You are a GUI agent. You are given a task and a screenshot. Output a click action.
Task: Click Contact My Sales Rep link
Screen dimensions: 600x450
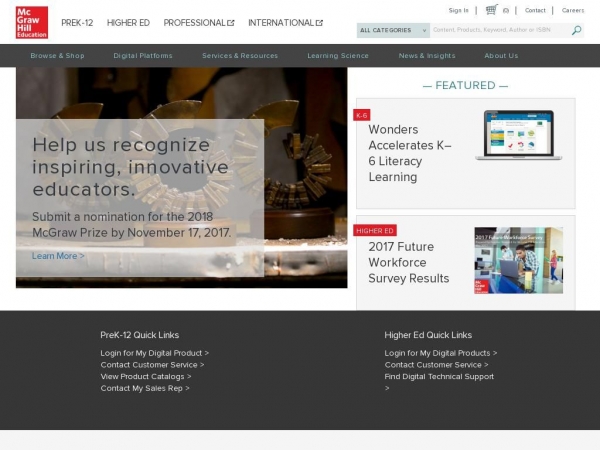click(145, 388)
